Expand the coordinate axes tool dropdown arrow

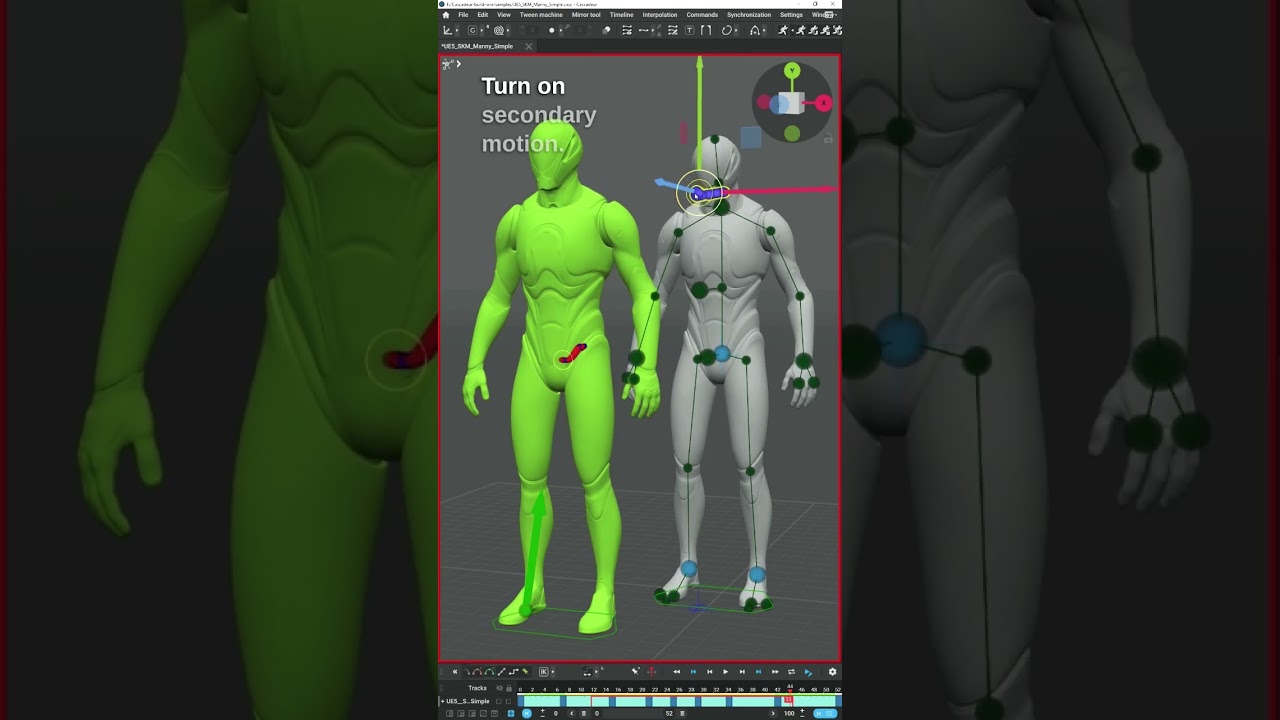click(x=457, y=30)
